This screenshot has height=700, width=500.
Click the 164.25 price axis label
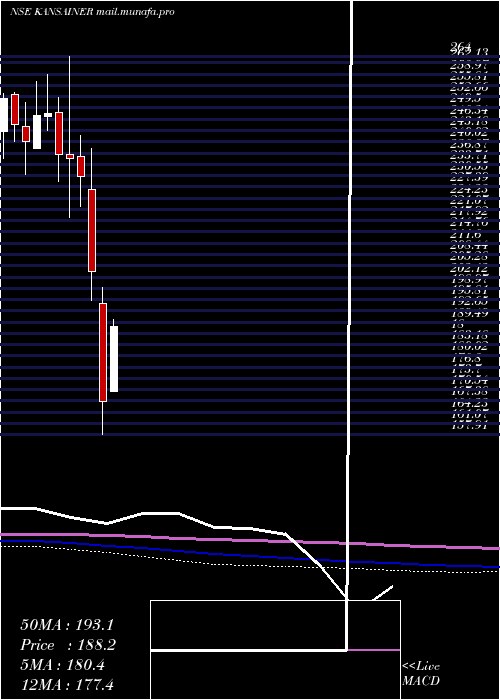click(468, 402)
